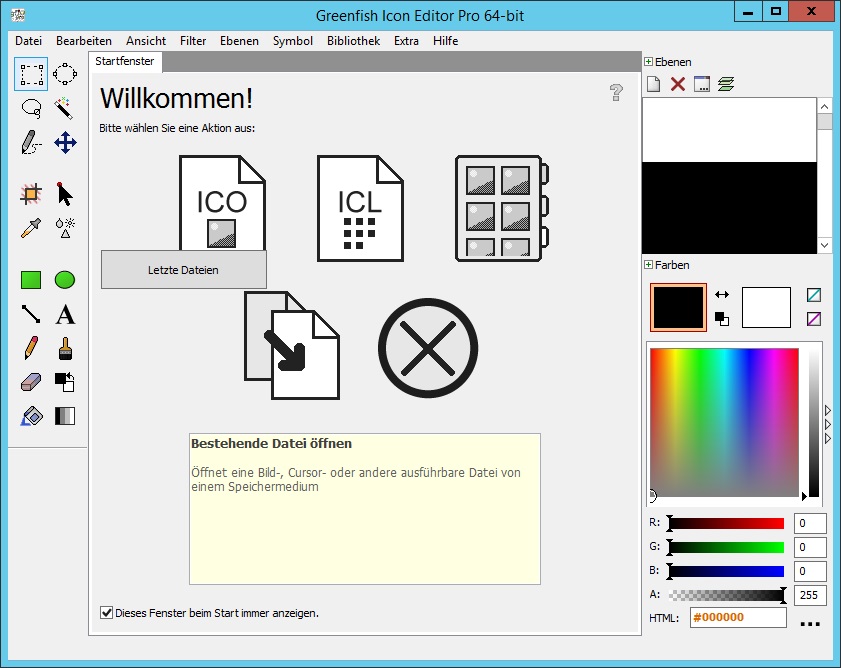Screen dimensions: 841x668
Task: Swap foreground and background colors arrow
Action: 722,295
